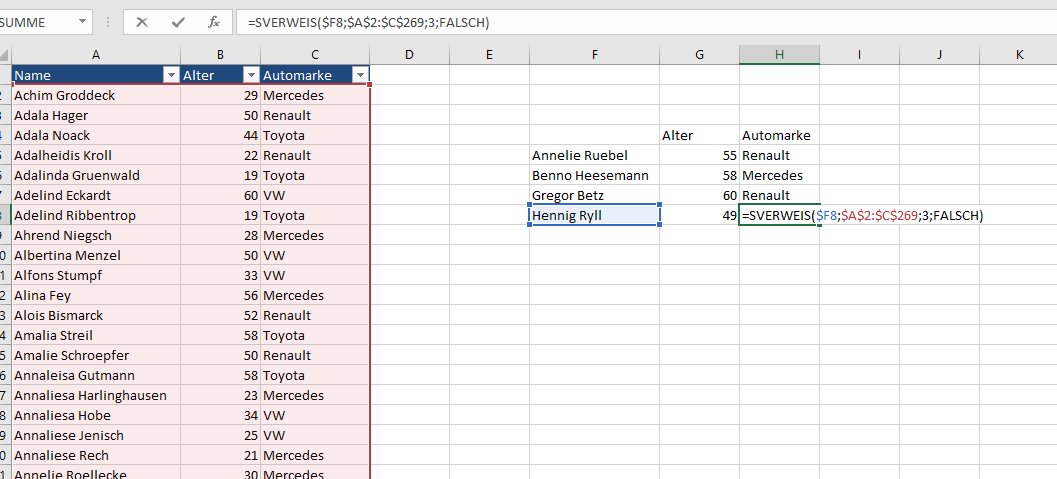Click the Name table header cell
This screenshot has width=1057, height=479.
tap(96, 75)
